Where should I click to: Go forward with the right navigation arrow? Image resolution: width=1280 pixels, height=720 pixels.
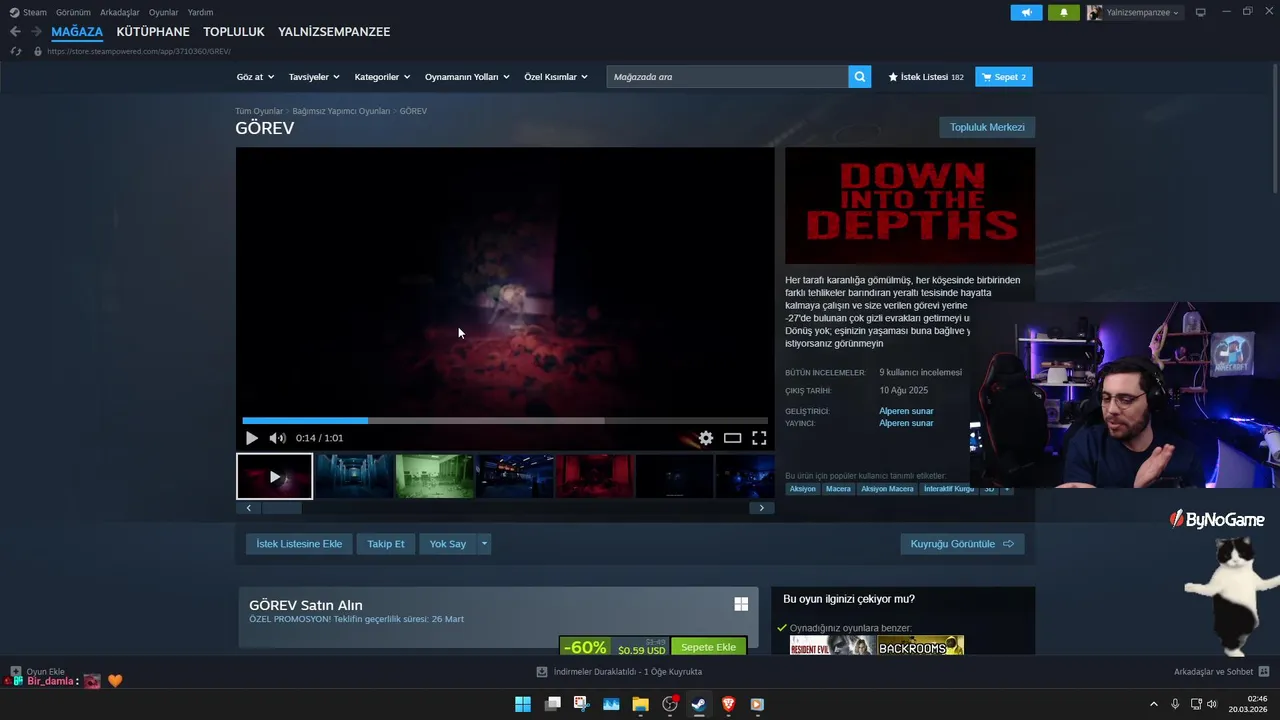[x=36, y=32]
